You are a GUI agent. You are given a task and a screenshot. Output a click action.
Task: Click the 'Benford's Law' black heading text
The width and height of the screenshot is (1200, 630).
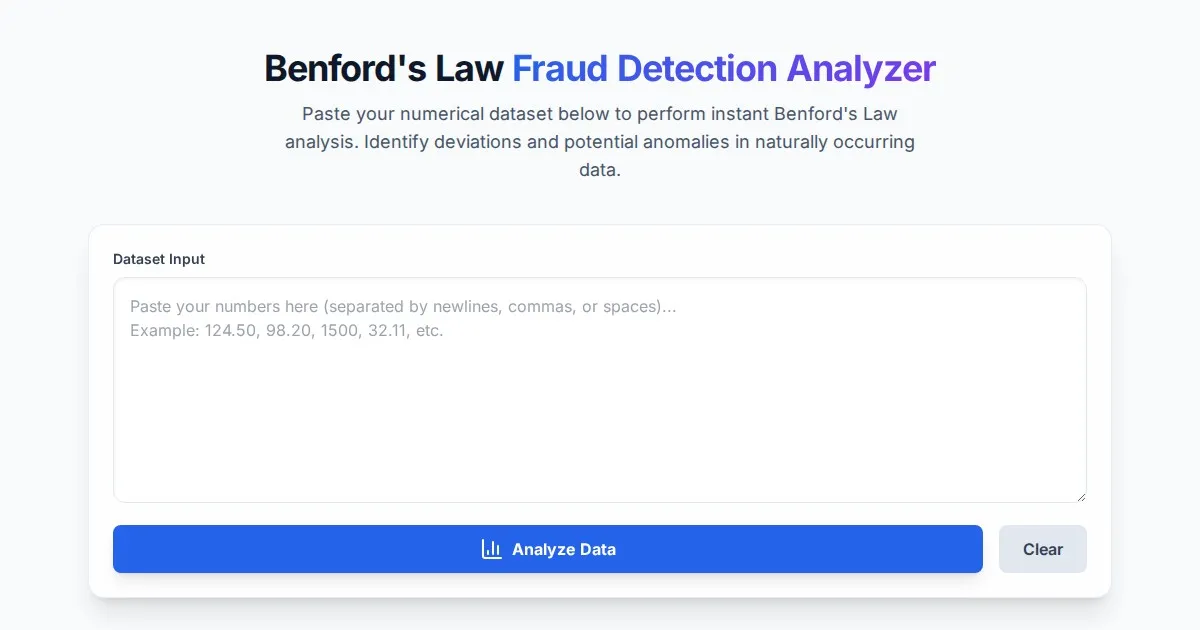pyautogui.click(x=383, y=69)
